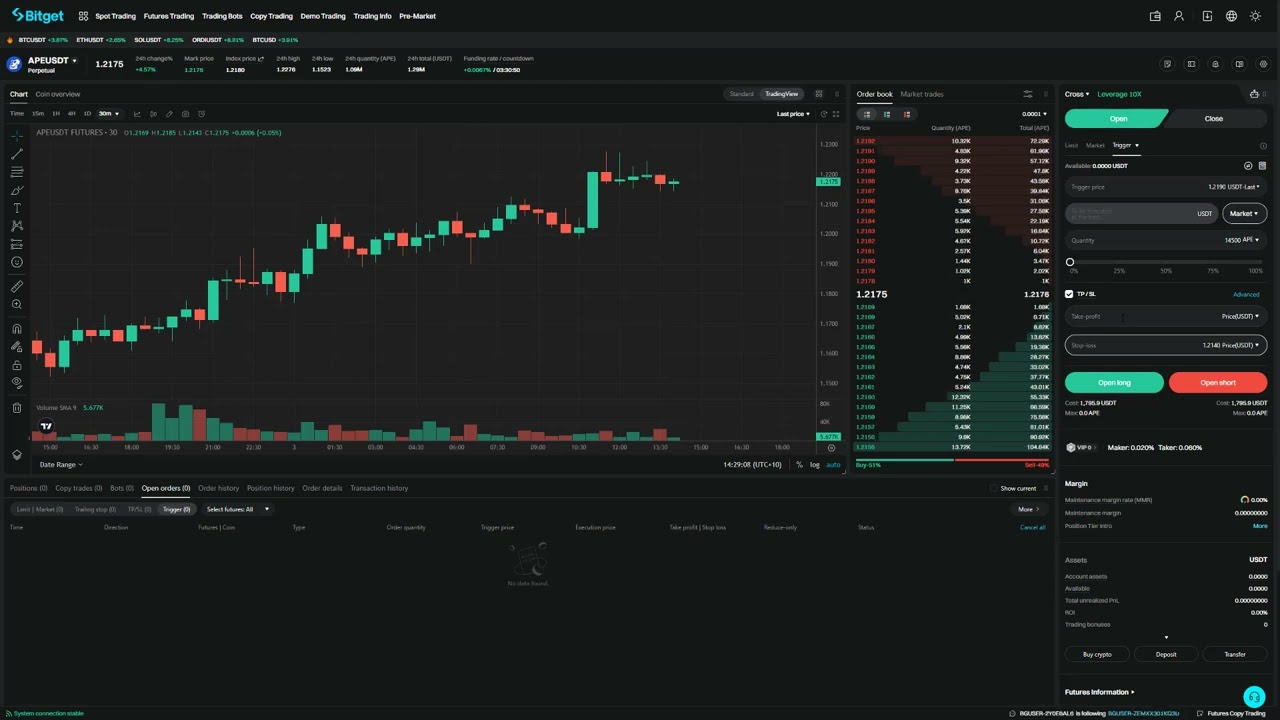Select the text annotation tool
This screenshot has height=720, width=1280.
[17, 208]
